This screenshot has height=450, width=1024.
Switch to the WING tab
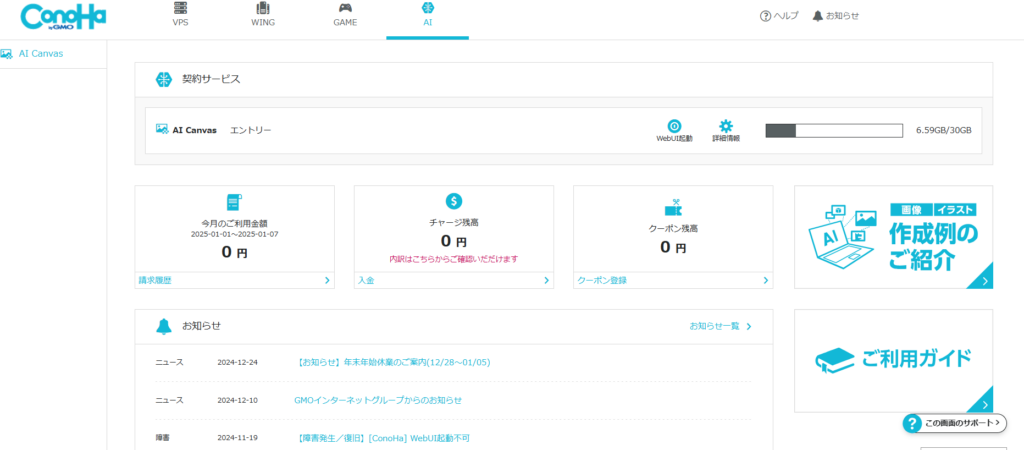263,15
